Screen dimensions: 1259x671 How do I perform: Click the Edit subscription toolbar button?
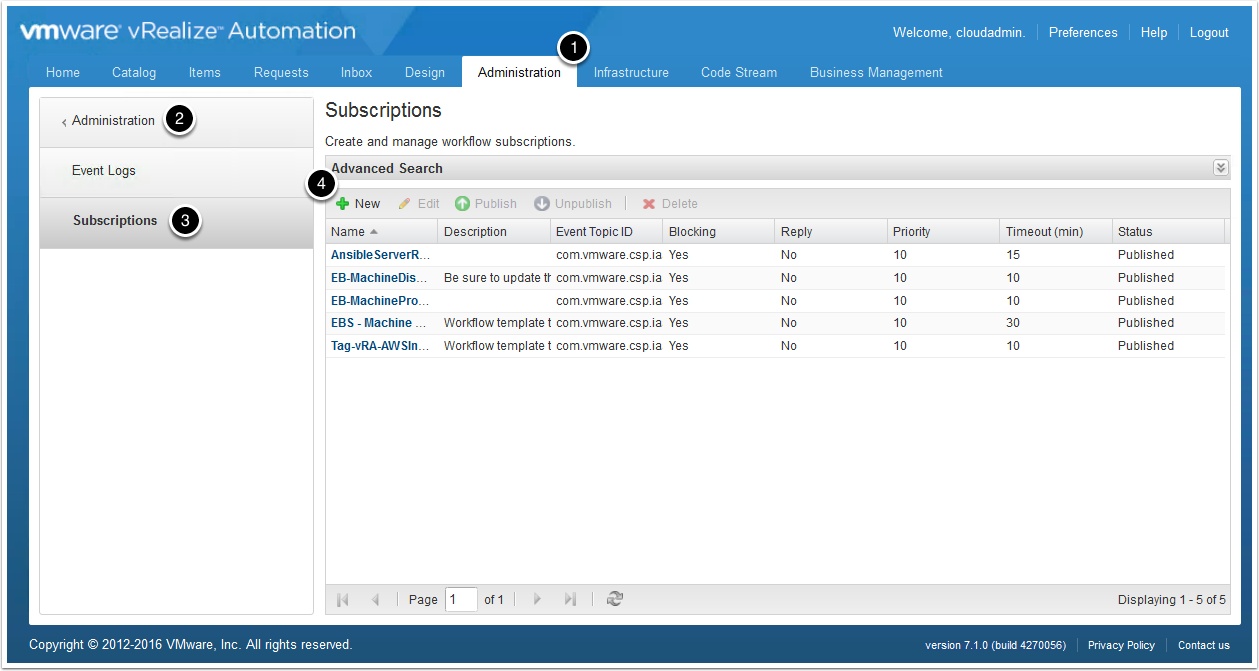tap(419, 204)
